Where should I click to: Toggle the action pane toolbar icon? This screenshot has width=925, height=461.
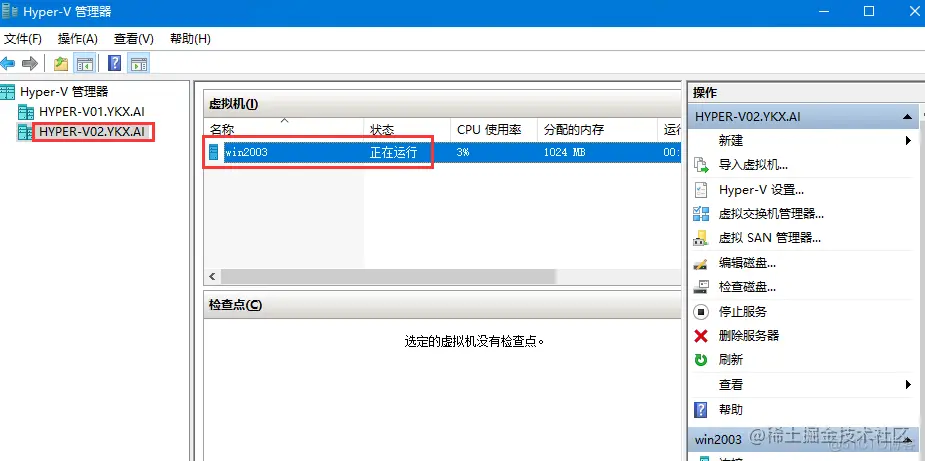click(139, 64)
